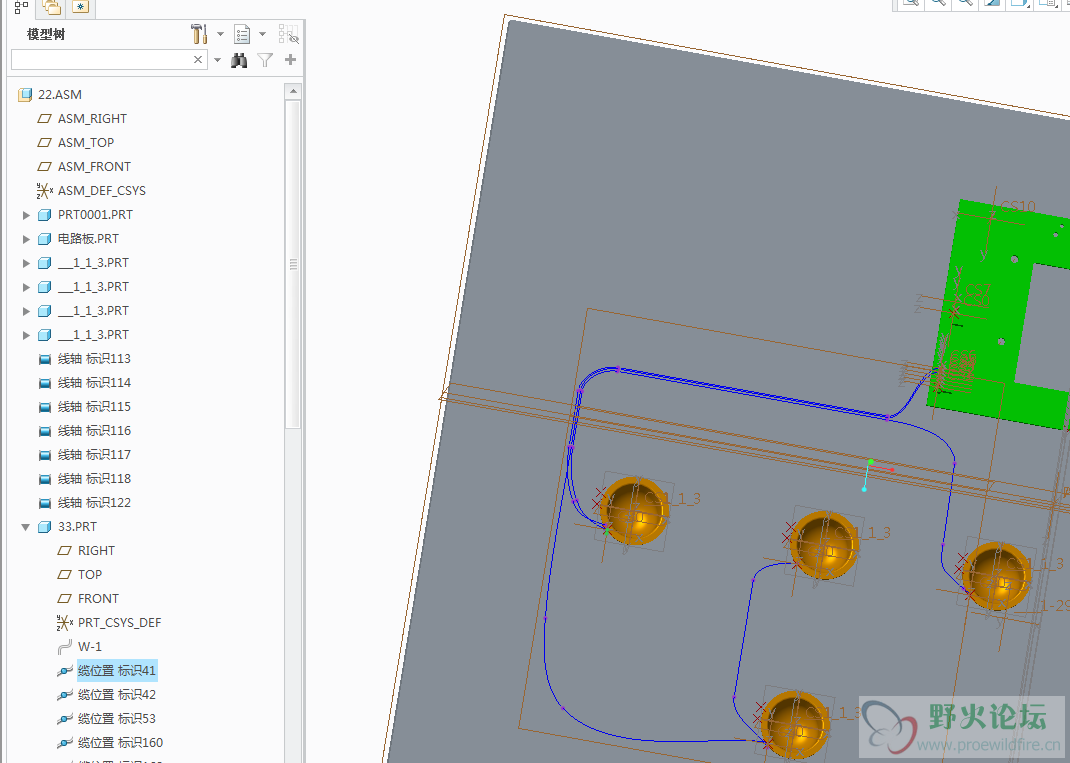Click the W-1 wire icon
The width and height of the screenshot is (1070, 763).
tap(65, 646)
